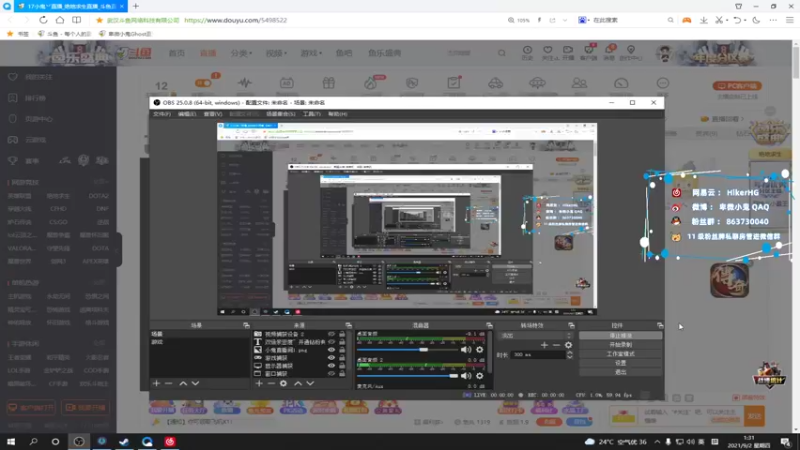Go to Douyu 首页 home link
Viewport: 800px width, 450px height.
177,53
